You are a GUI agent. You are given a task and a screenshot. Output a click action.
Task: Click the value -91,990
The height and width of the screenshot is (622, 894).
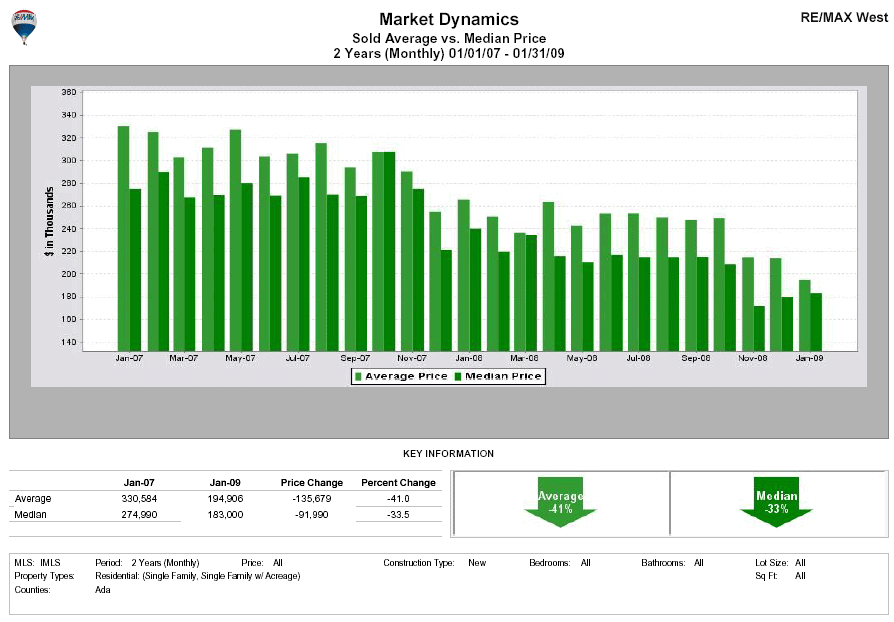tap(312, 514)
